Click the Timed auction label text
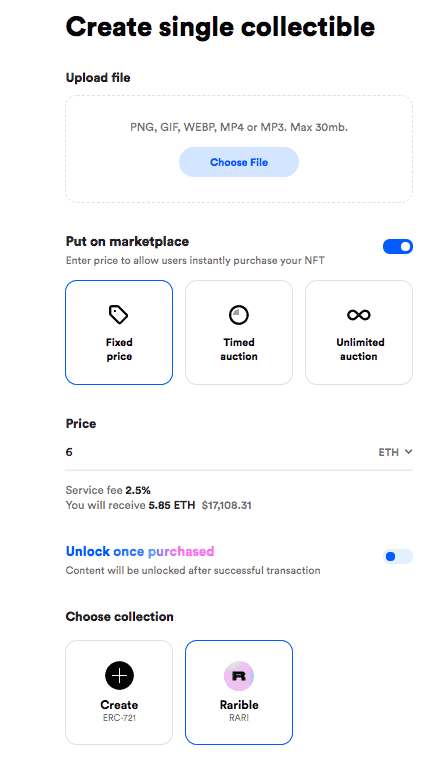This screenshot has width=447, height=767. 239,349
